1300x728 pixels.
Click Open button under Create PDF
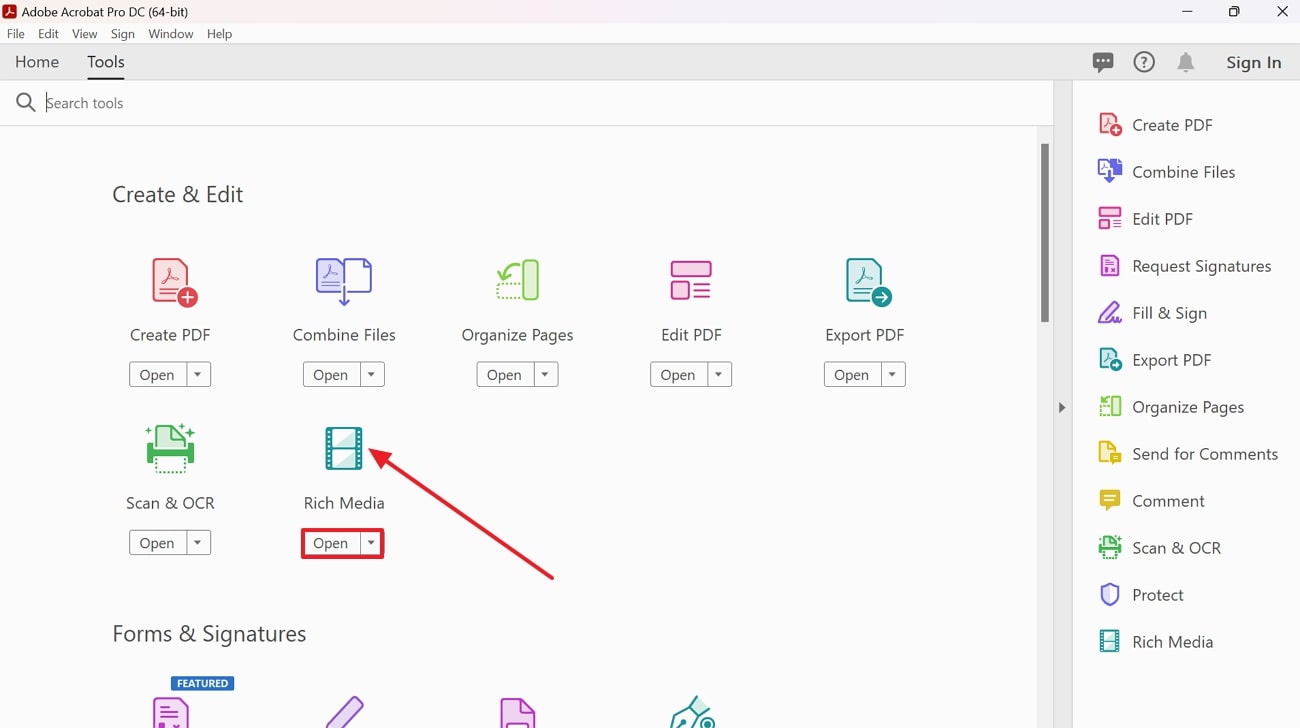pos(157,375)
